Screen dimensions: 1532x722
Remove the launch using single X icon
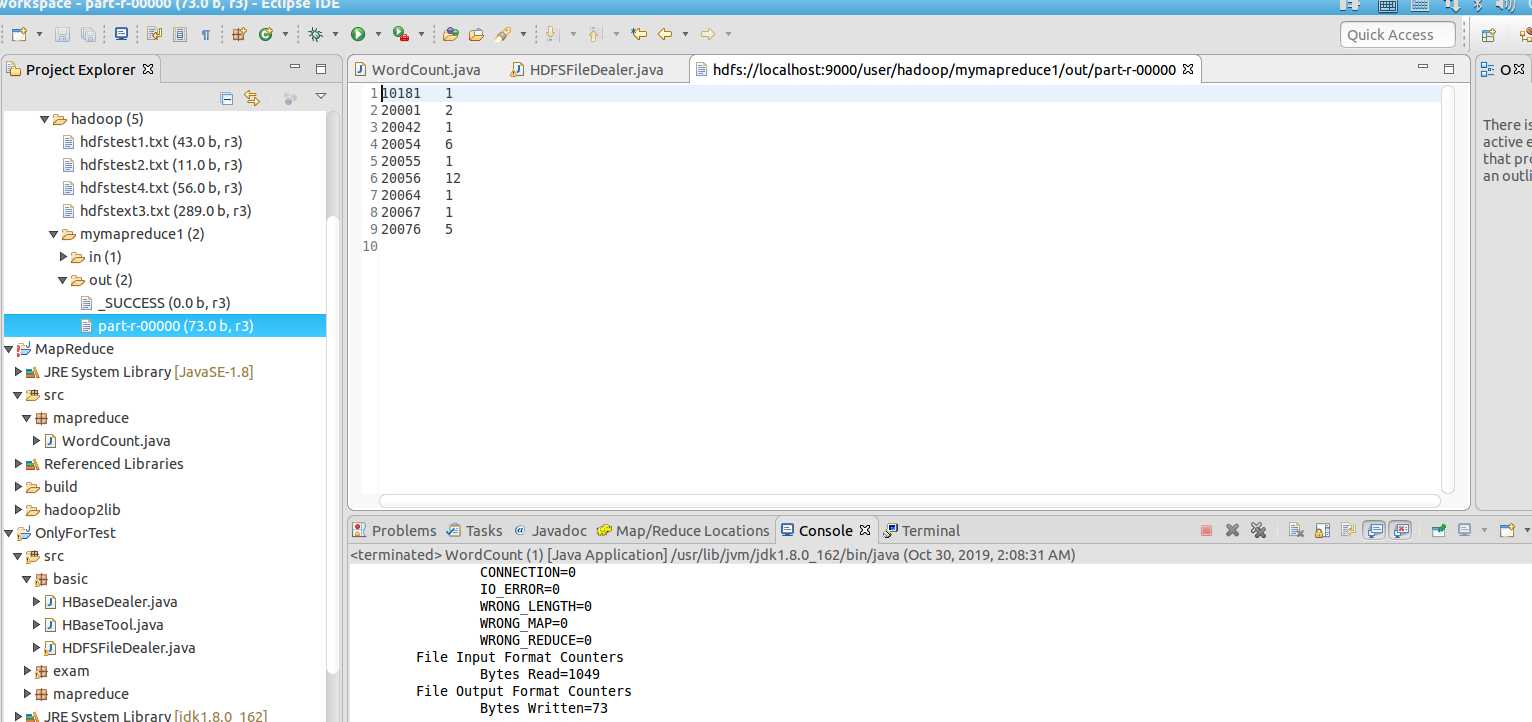pos(1232,531)
